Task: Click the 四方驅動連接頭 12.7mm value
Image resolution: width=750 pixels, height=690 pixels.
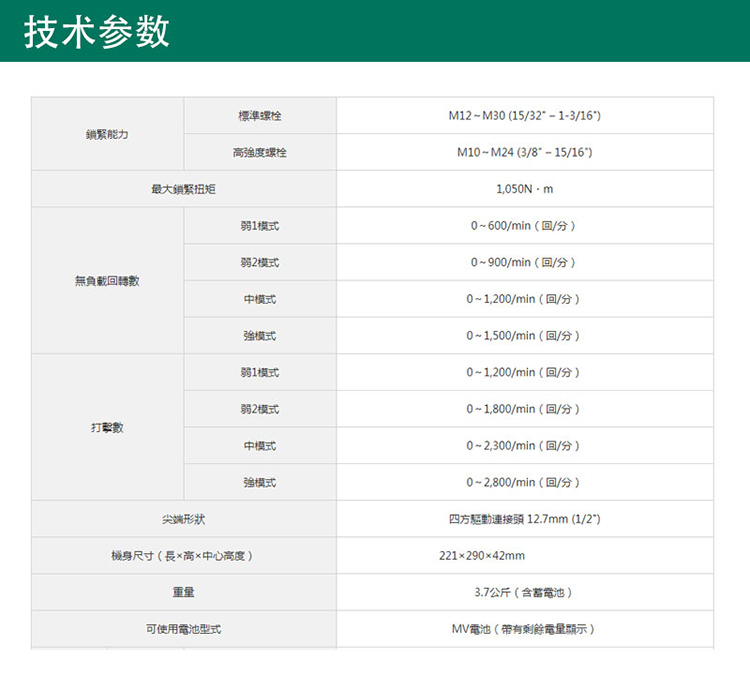Action: [524, 519]
